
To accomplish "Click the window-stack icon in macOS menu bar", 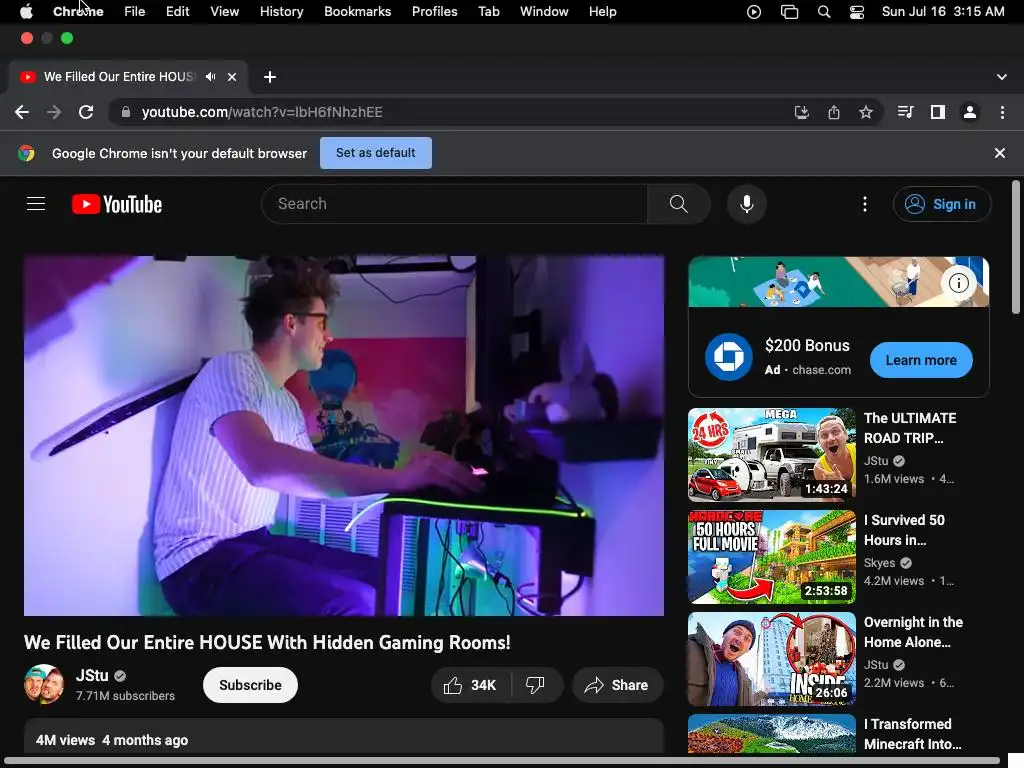I will pos(790,12).
